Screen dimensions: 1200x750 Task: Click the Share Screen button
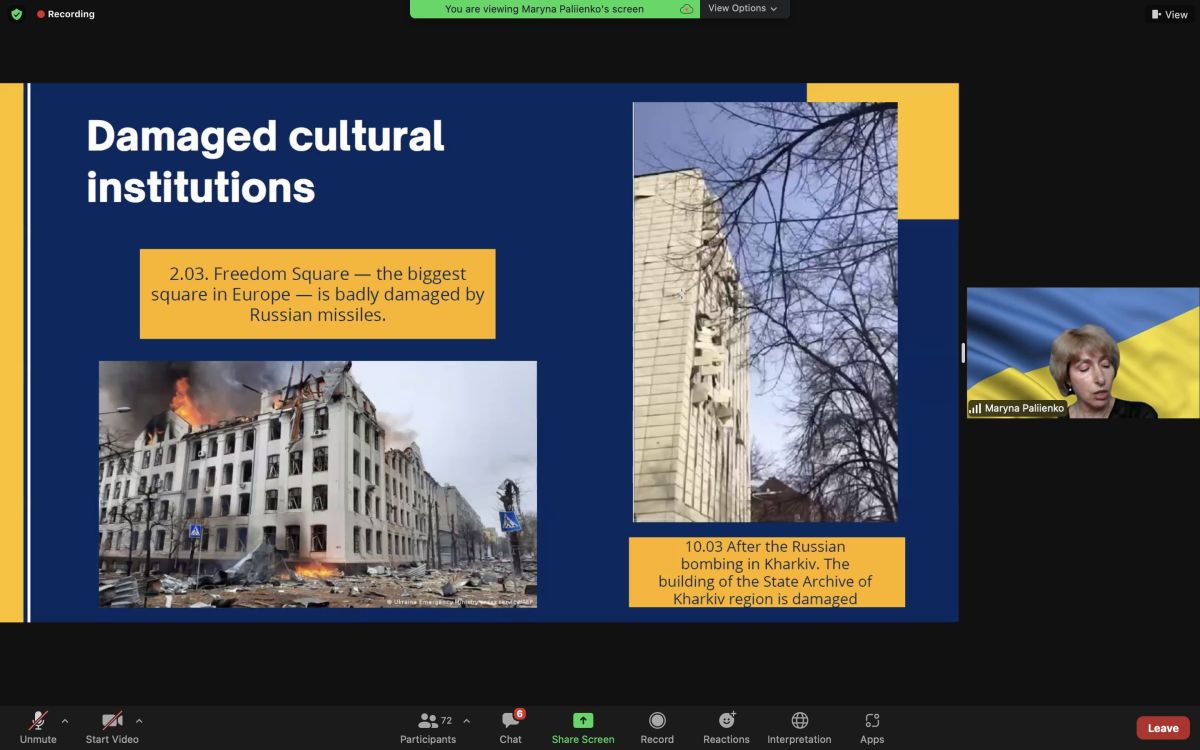click(583, 727)
